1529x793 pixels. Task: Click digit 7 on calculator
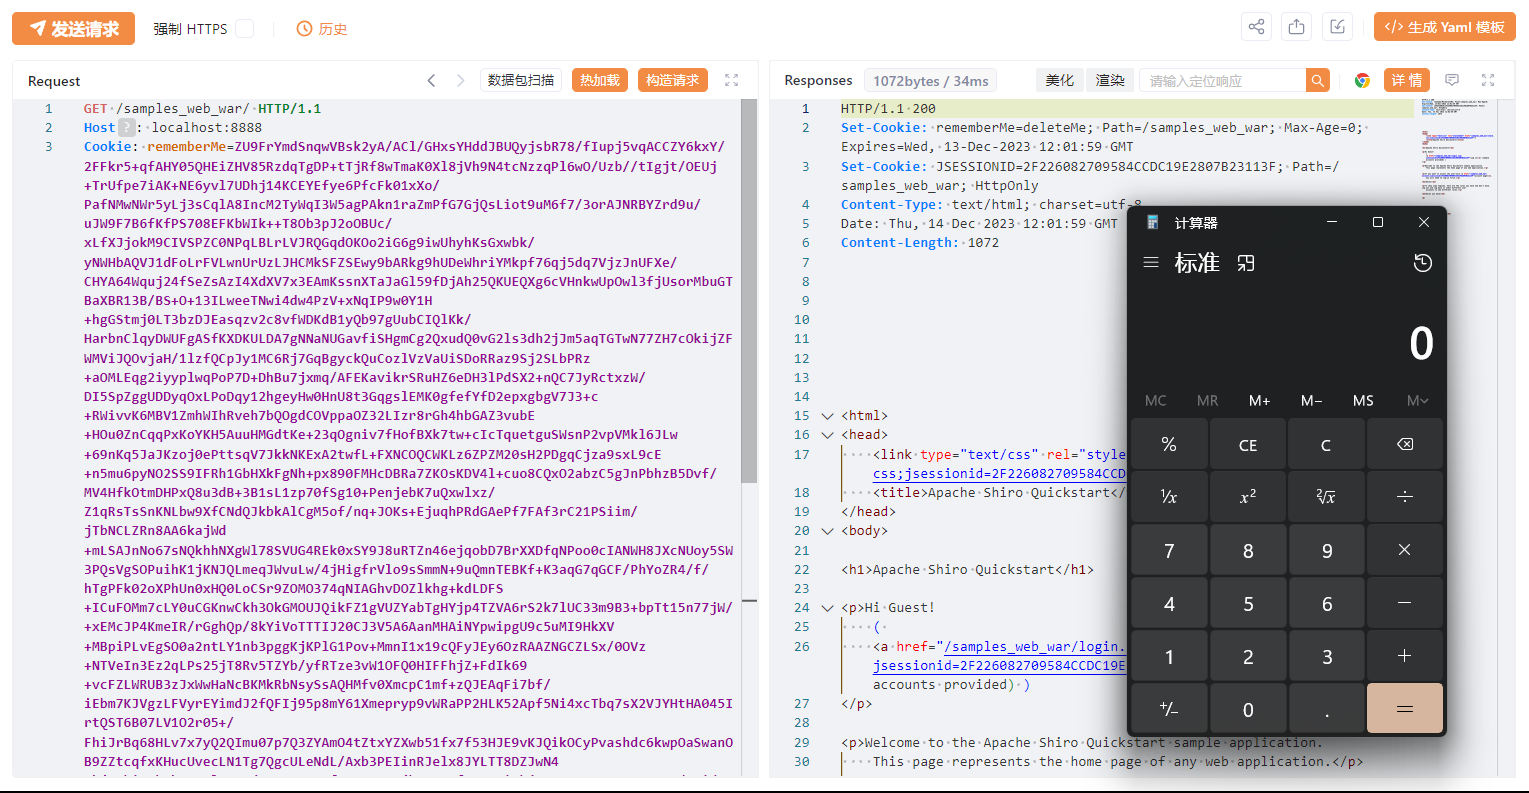1169,550
